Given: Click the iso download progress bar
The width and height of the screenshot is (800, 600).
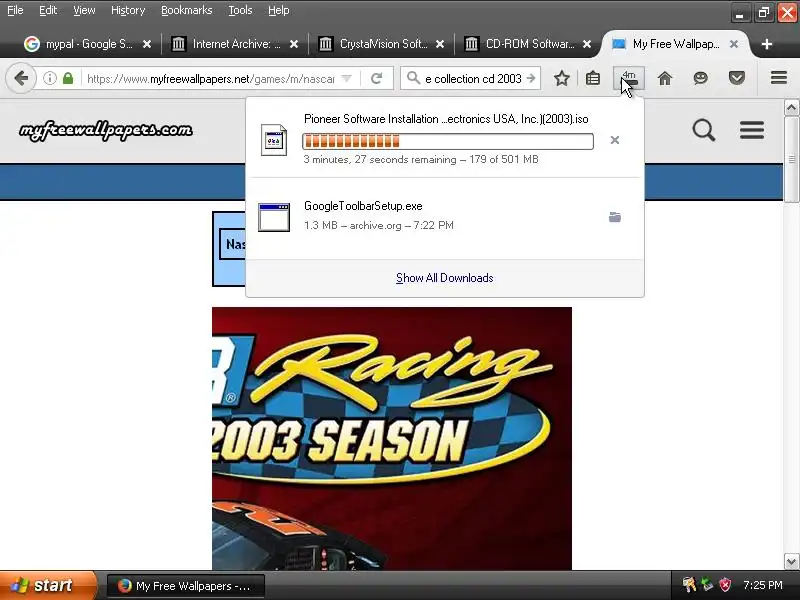Looking at the screenshot, I should (x=447, y=141).
